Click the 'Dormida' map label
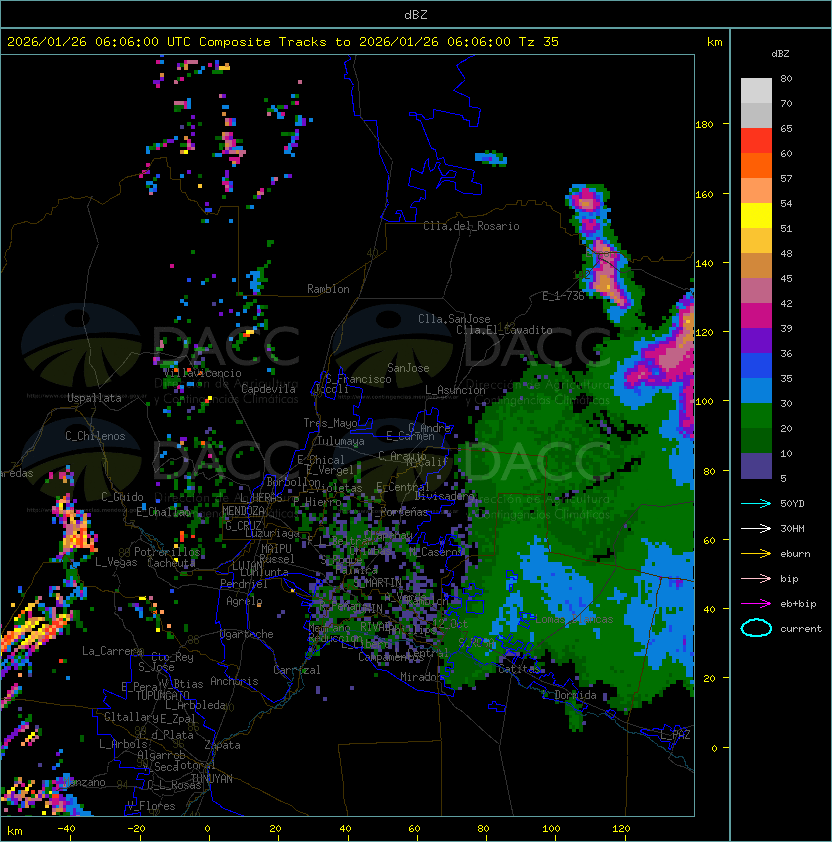Viewport: 832px width, 842px height. 575,695
